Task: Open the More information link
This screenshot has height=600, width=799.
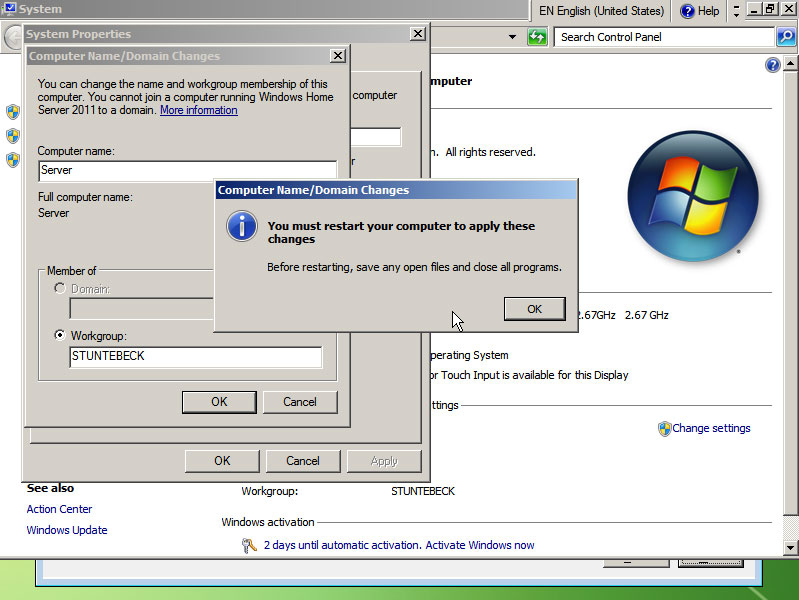Action: pyautogui.click(x=199, y=110)
